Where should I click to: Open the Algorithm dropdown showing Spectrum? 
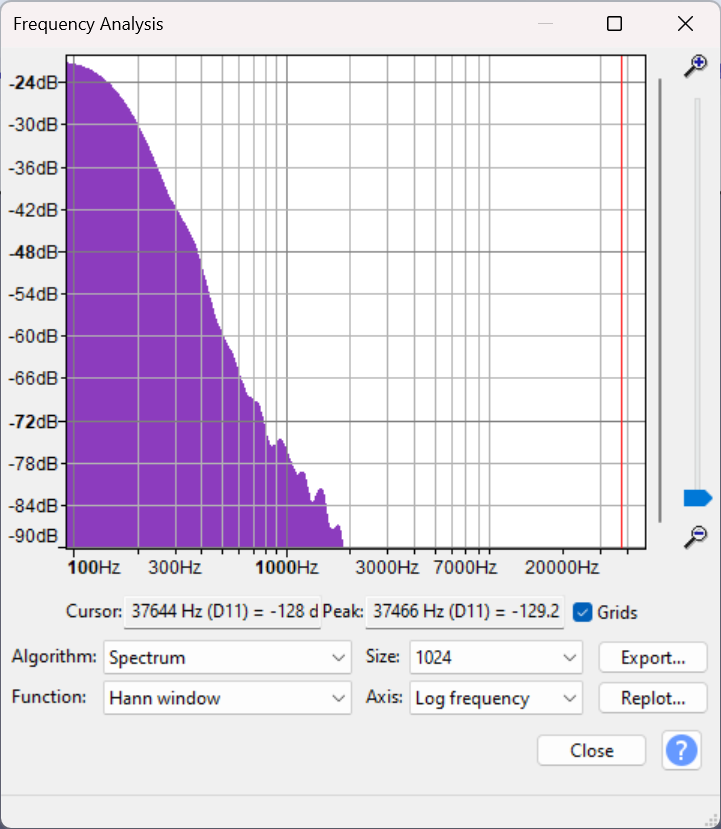[x=227, y=657]
